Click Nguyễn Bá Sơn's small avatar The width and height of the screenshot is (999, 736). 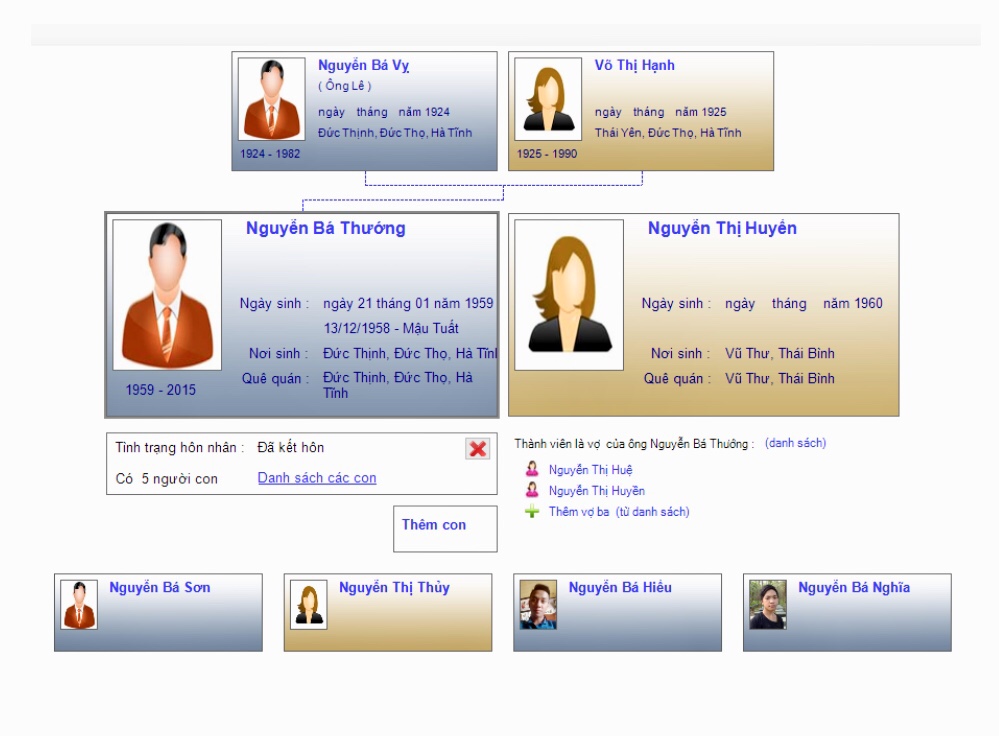[79, 605]
